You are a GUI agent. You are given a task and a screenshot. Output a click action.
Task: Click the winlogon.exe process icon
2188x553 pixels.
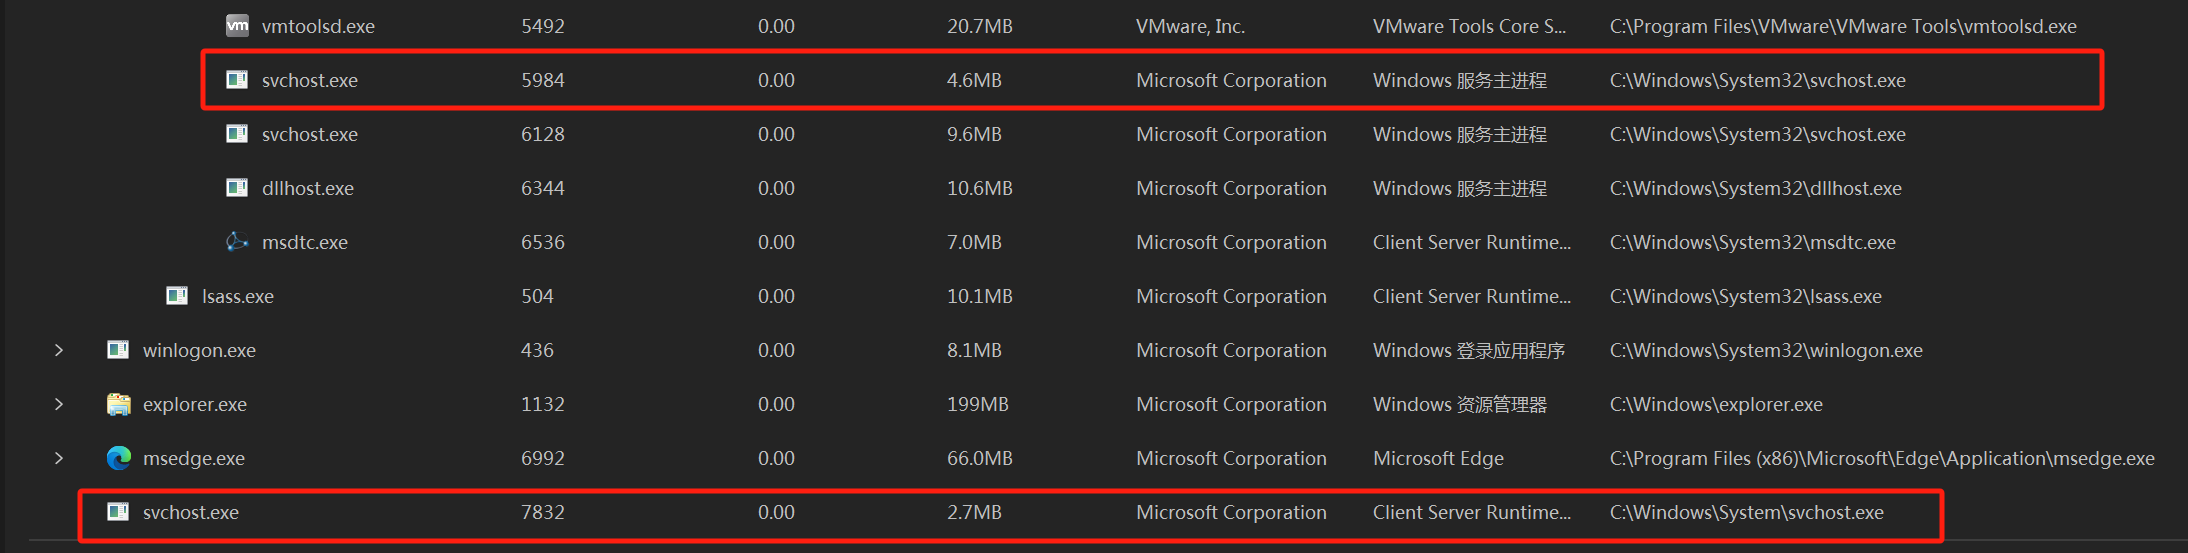click(118, 350)
